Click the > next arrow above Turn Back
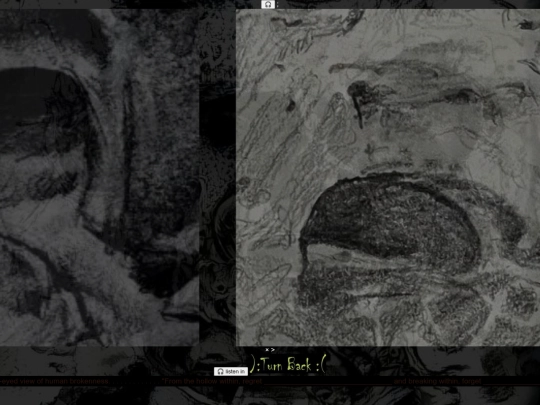This screenshot has width=540, height=405. coord(273,350)
